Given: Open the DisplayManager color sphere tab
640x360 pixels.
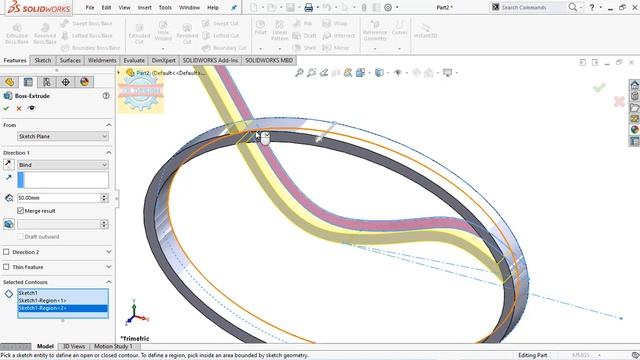Looking at the screenshot, I should (x=84, y=82).
